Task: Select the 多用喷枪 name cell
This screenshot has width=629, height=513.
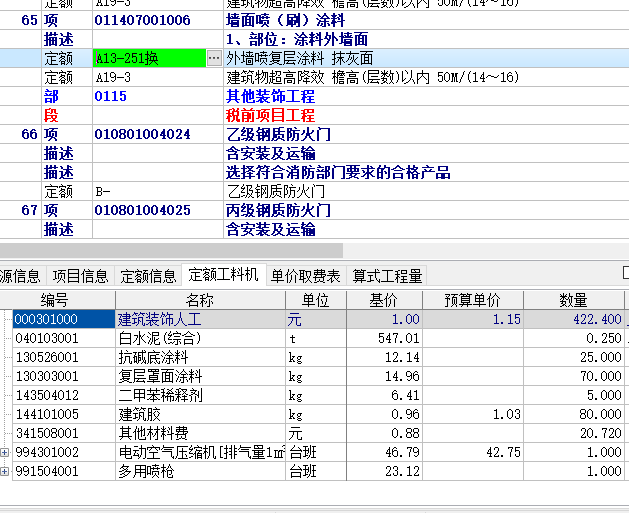Action: [x=201, y=471]
